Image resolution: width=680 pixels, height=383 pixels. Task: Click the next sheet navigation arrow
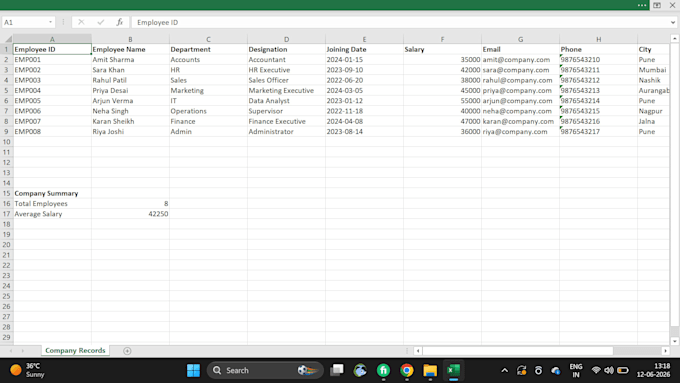pos(23,351)
